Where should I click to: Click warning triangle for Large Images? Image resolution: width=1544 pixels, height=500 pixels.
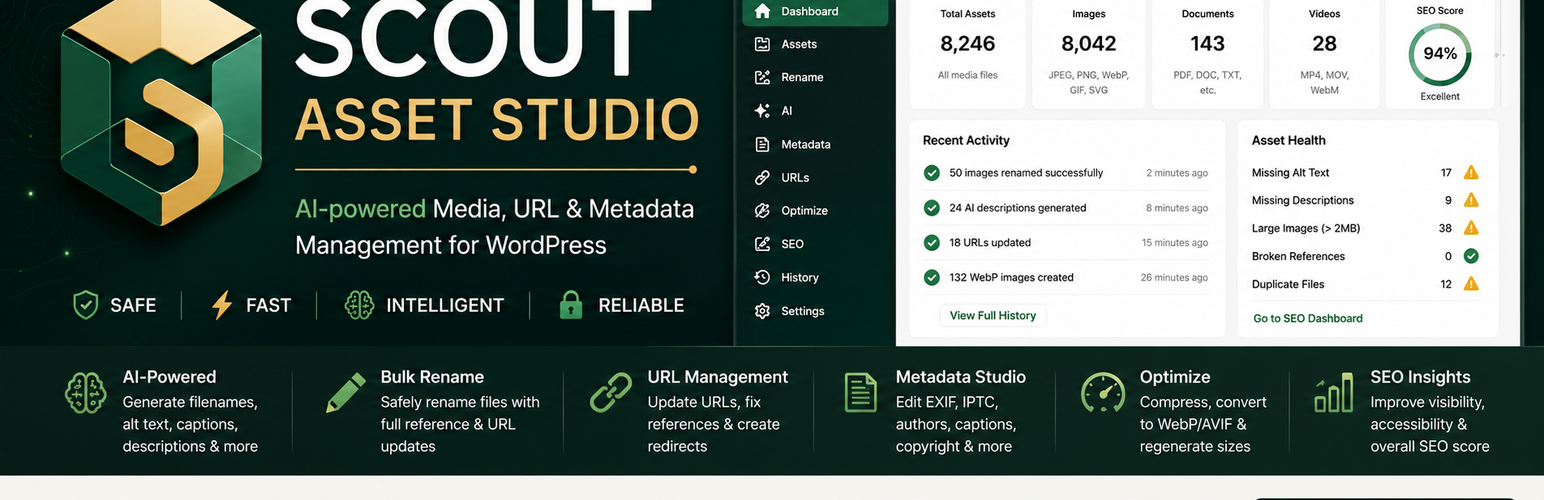1471,228
